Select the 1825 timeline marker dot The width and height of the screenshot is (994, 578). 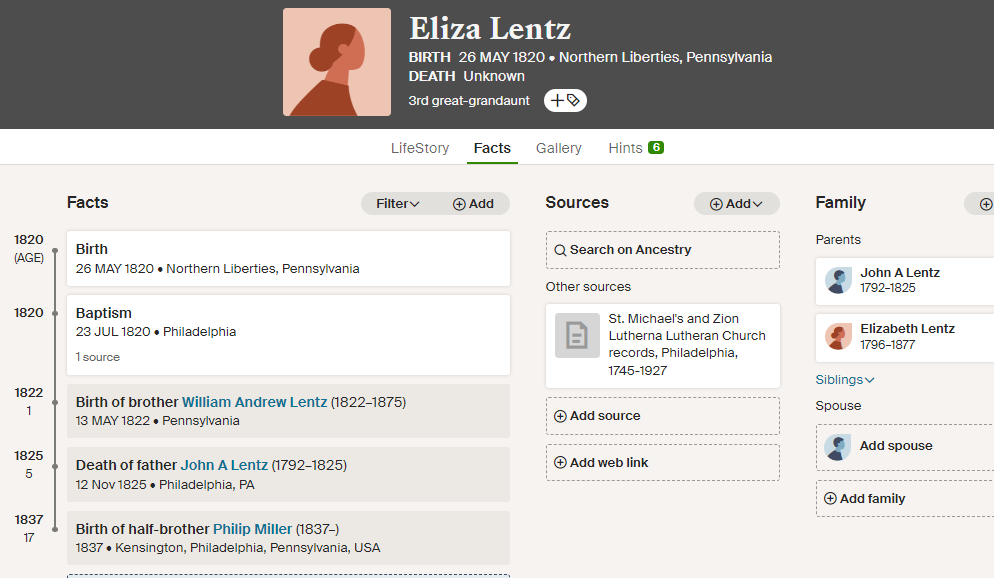pos(55,466)
